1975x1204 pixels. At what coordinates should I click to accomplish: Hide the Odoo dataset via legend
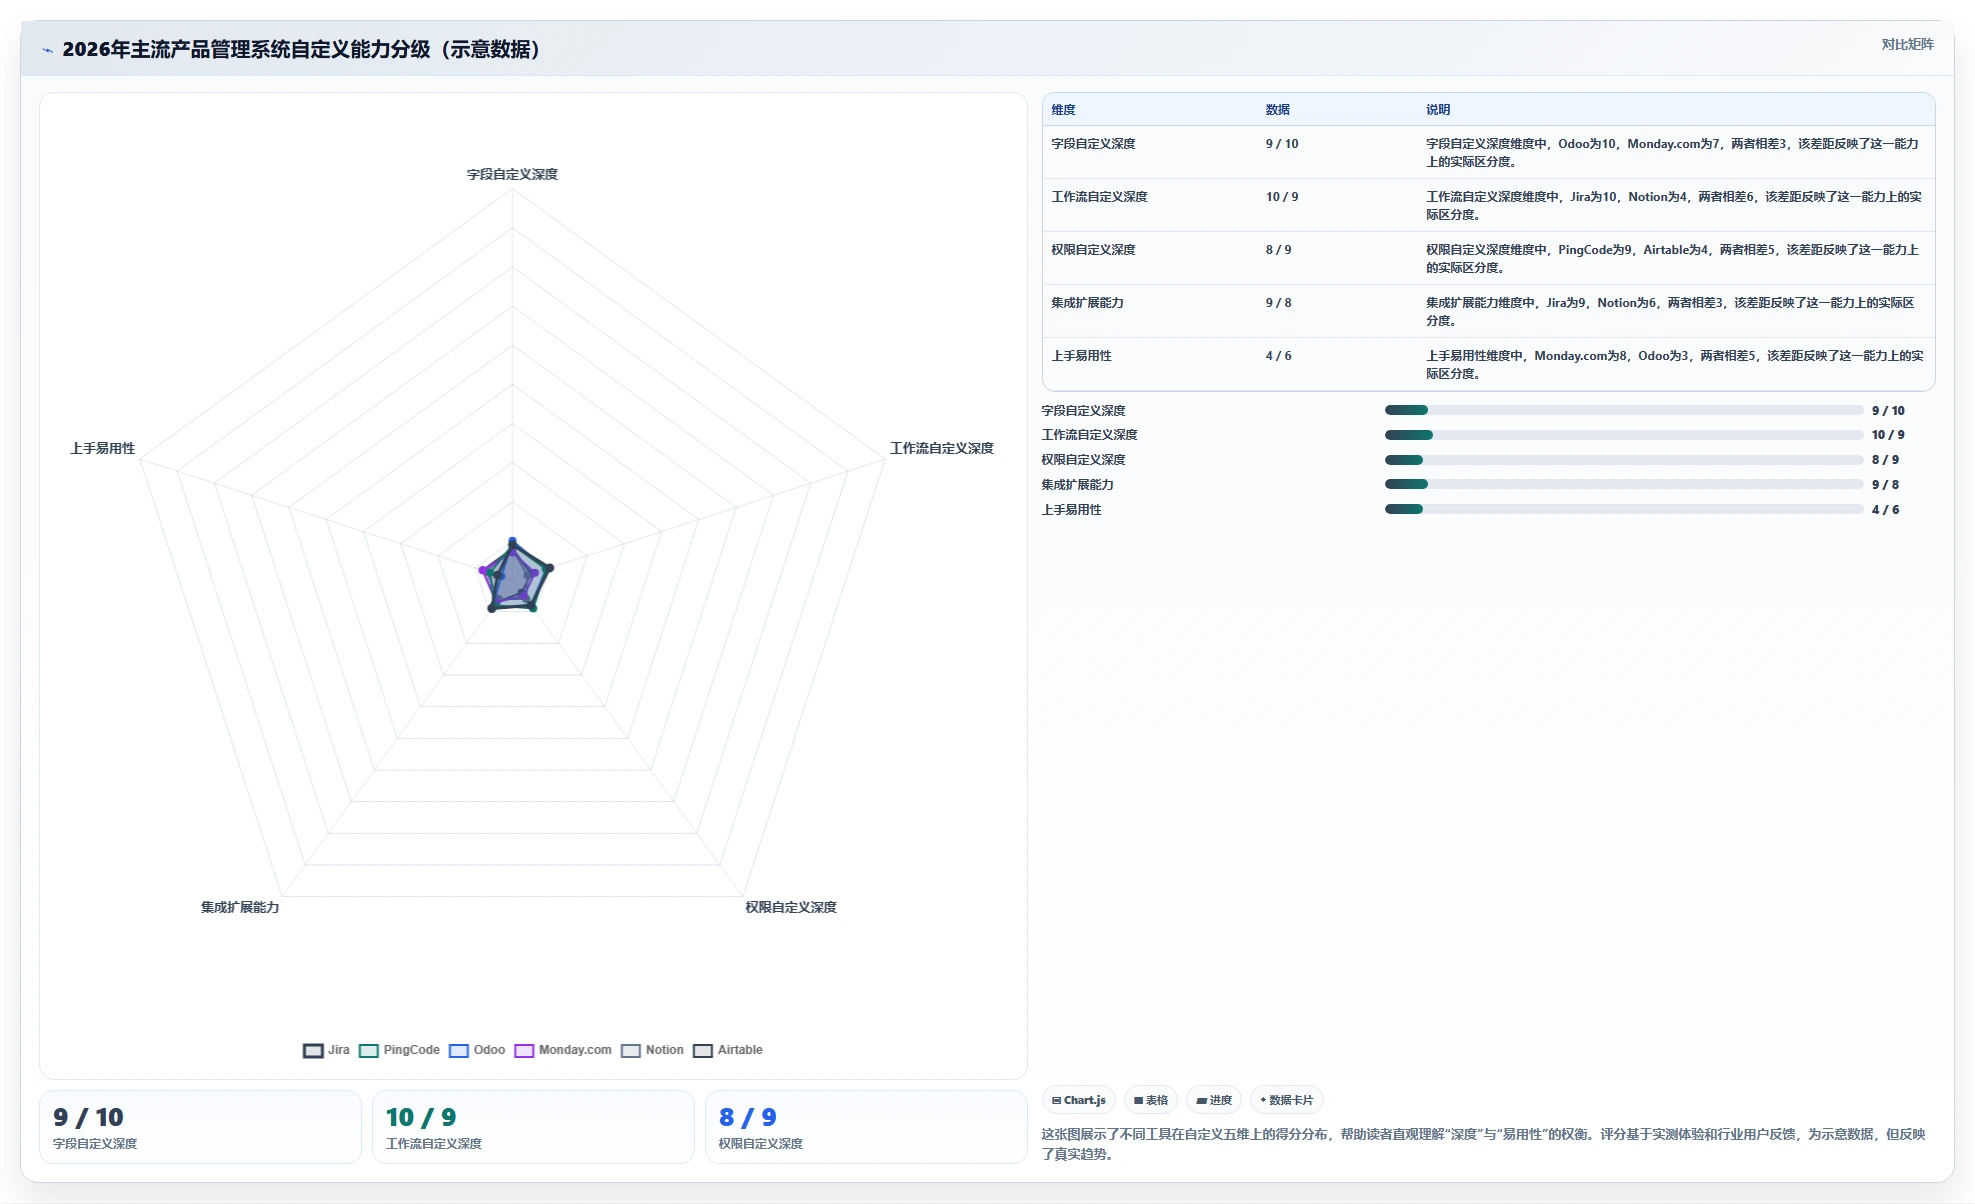point(477,1050)
